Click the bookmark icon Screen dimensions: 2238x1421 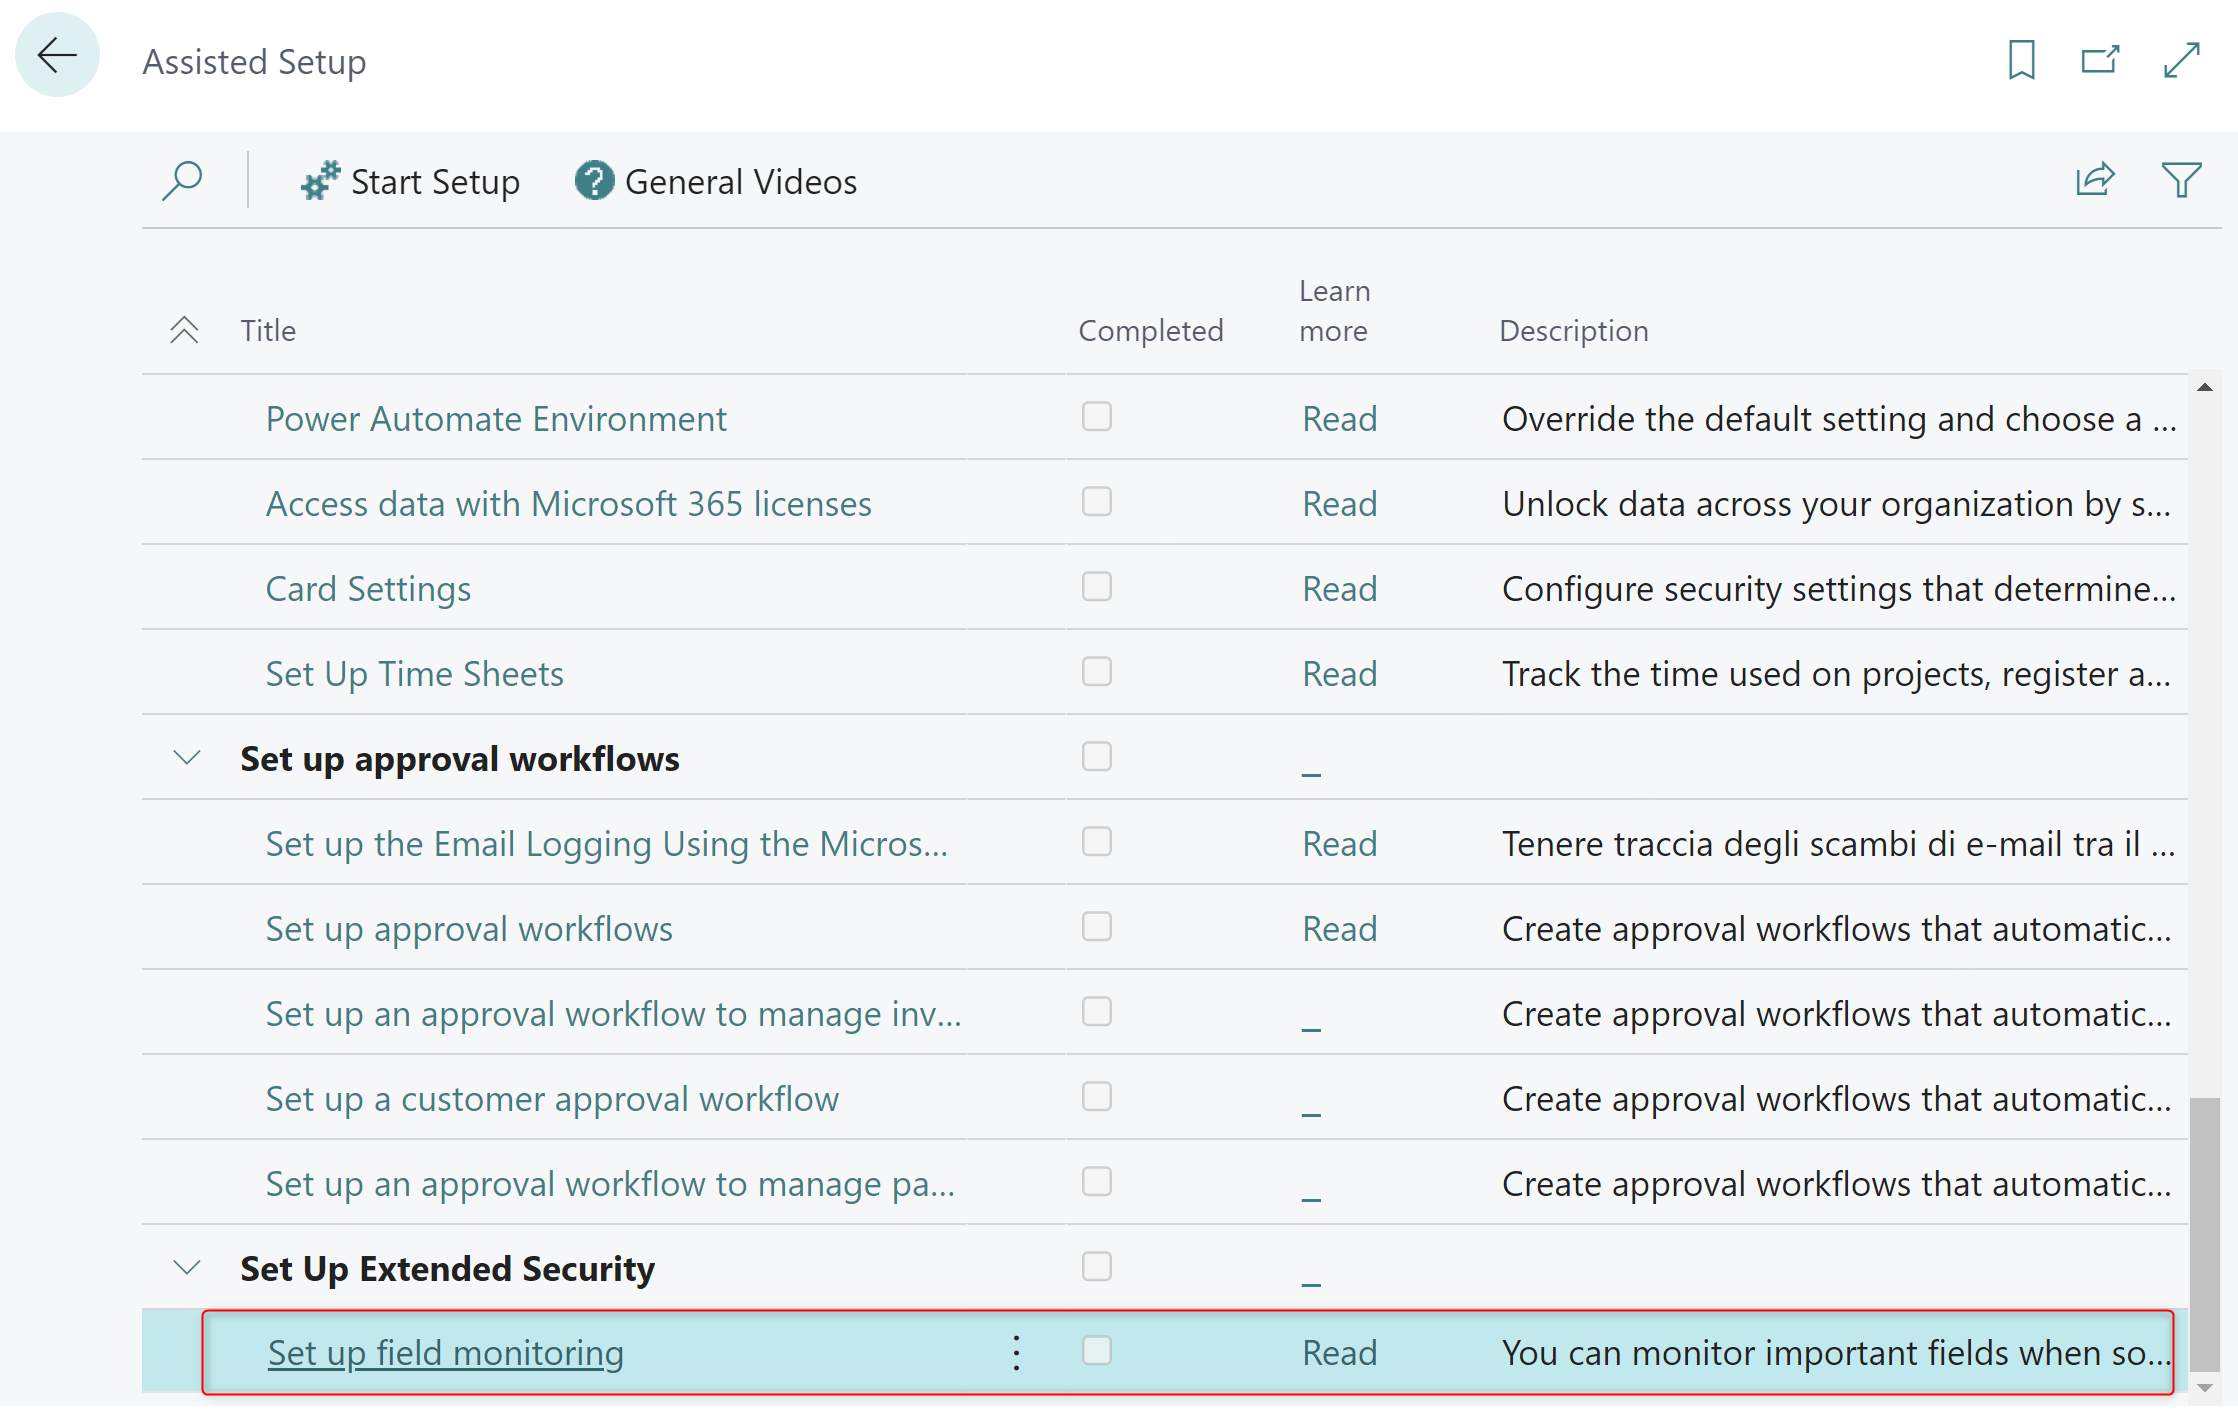tap(2021, 60)
